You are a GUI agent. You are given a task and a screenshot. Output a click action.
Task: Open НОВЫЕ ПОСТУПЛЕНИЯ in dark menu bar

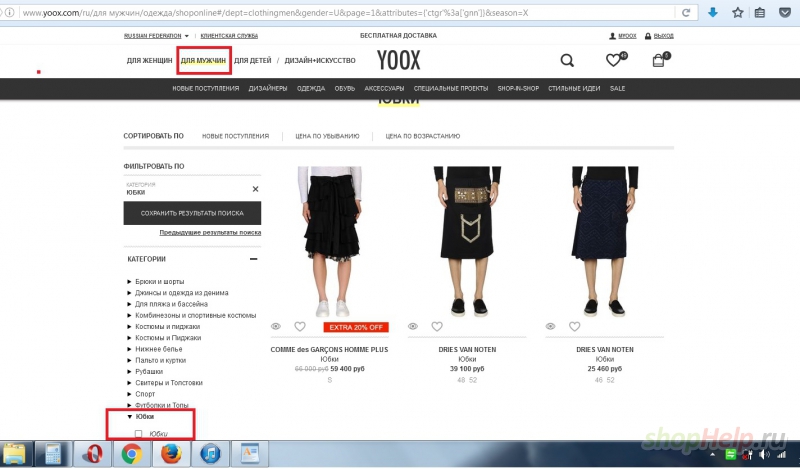pos(206,88)
